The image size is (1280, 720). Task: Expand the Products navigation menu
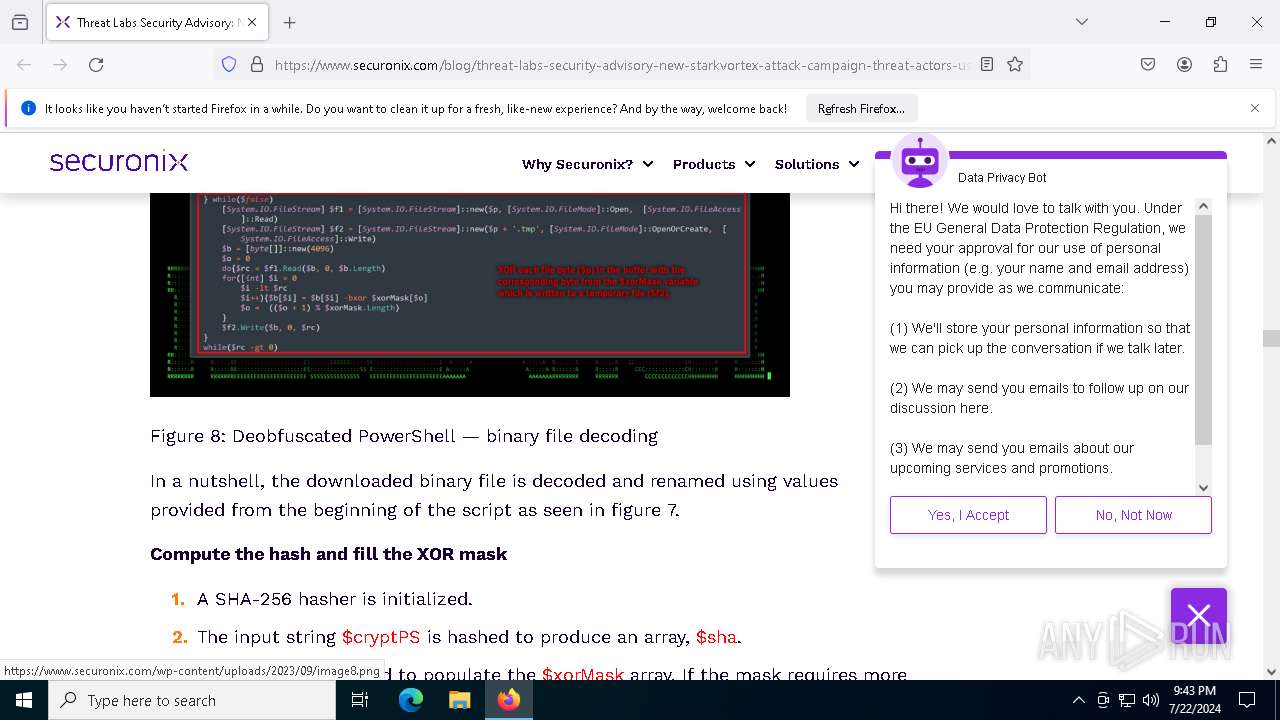[713, 164]
